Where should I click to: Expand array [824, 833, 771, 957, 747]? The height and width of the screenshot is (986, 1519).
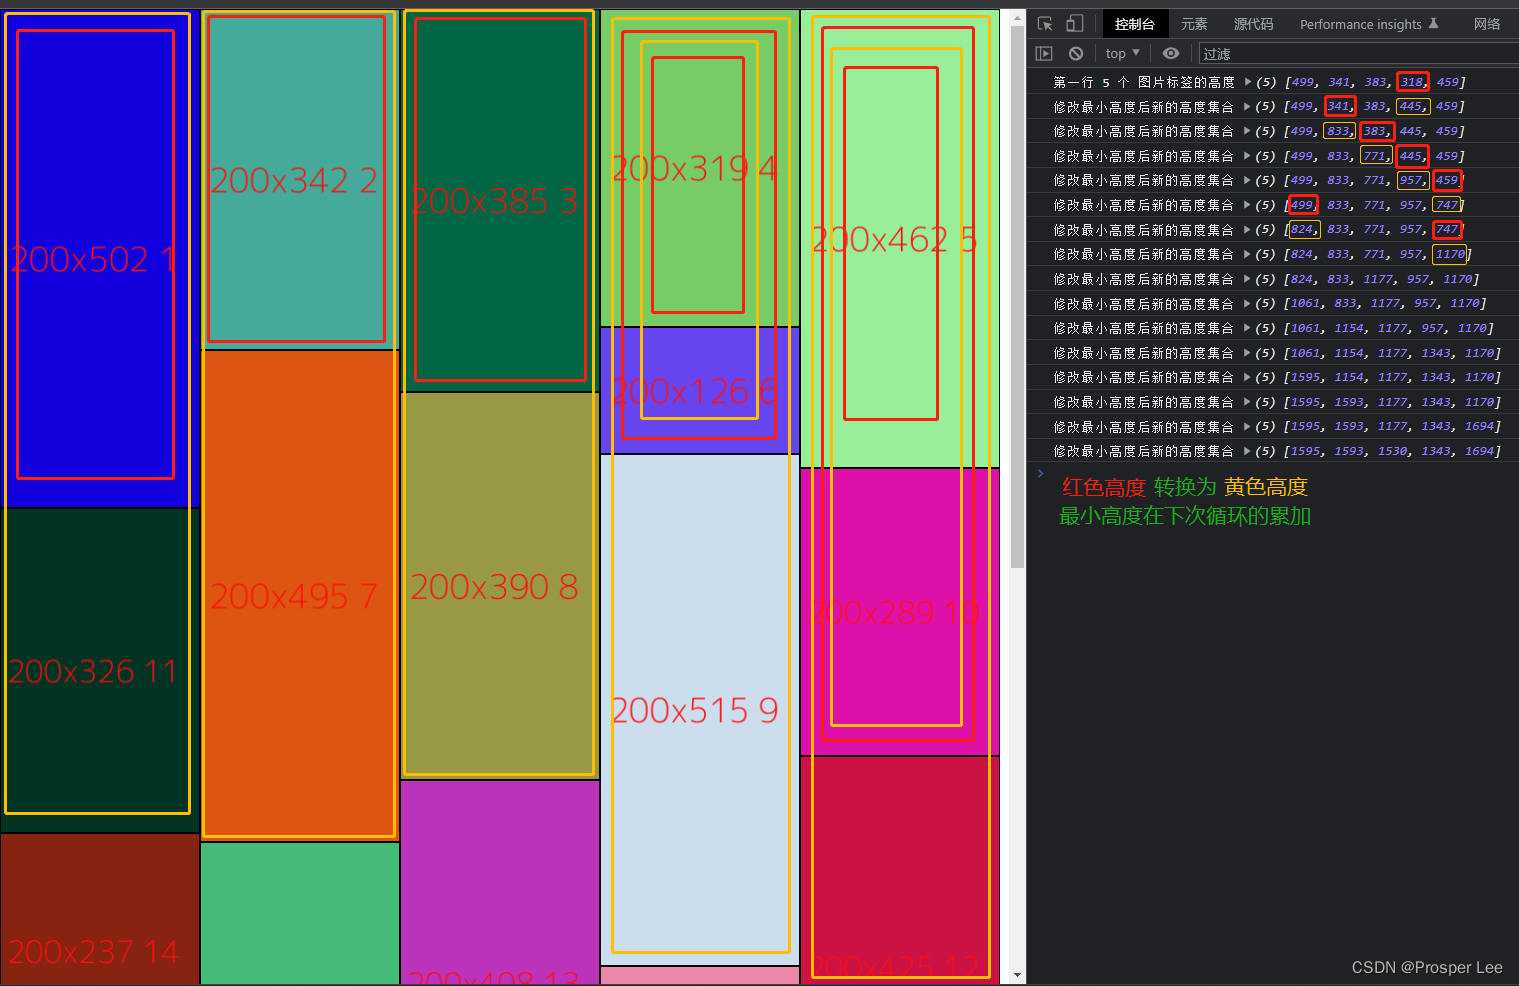pyautogui.click(x=1248, y=229)
